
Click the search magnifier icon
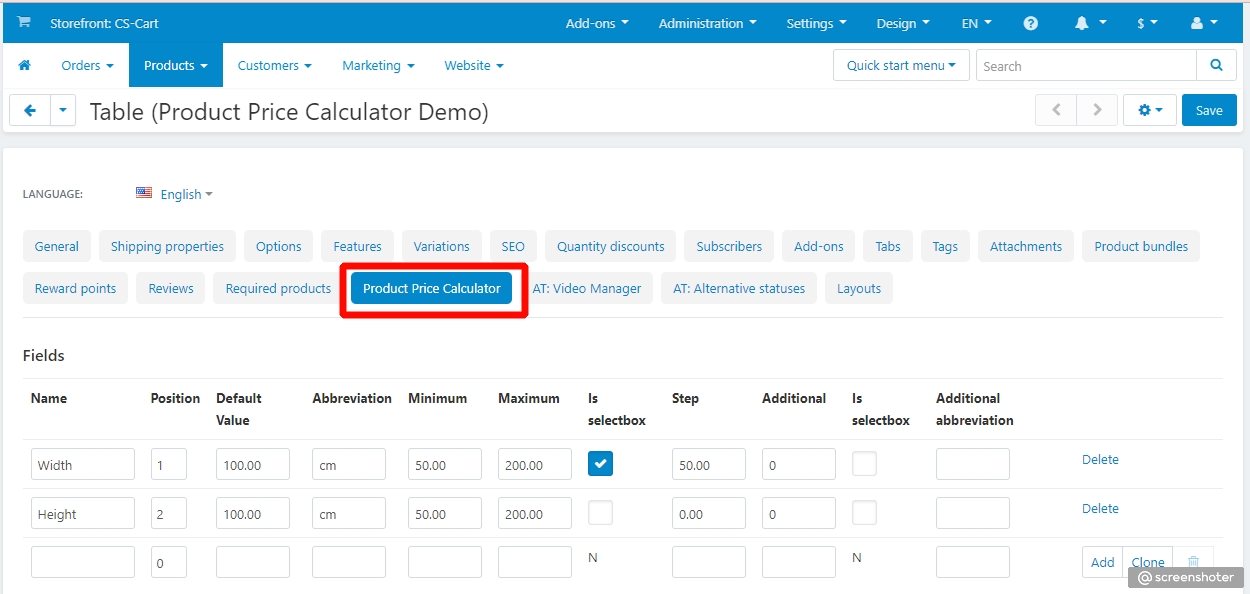click(1216, 66)
